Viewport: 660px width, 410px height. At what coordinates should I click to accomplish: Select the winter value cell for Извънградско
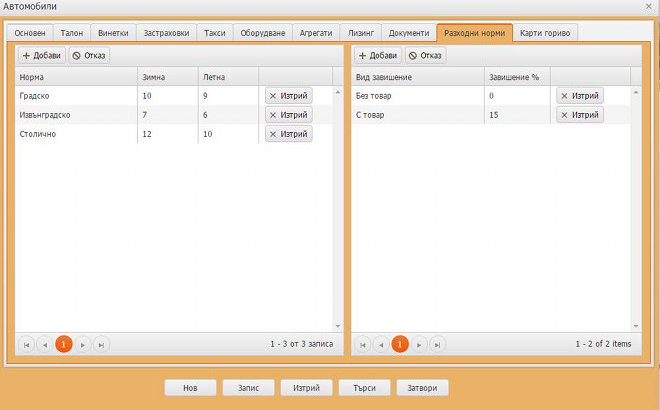pyautogui.click(x=167, y=115)
